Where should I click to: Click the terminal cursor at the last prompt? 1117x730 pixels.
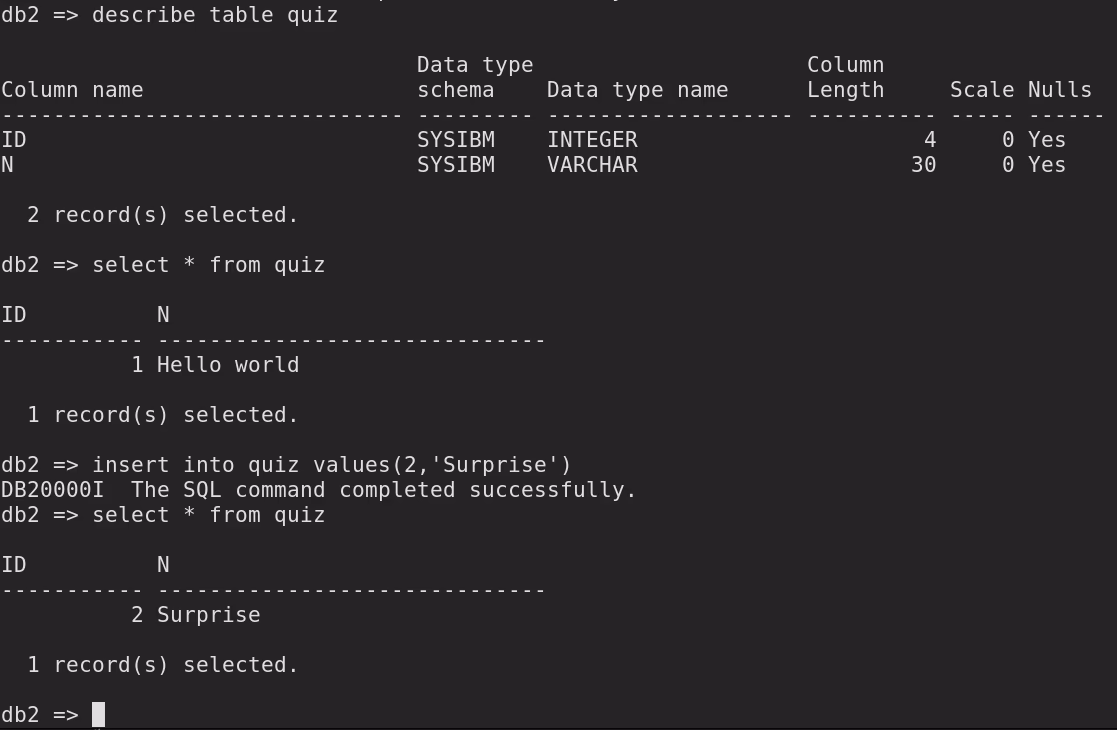click(98, 714)
